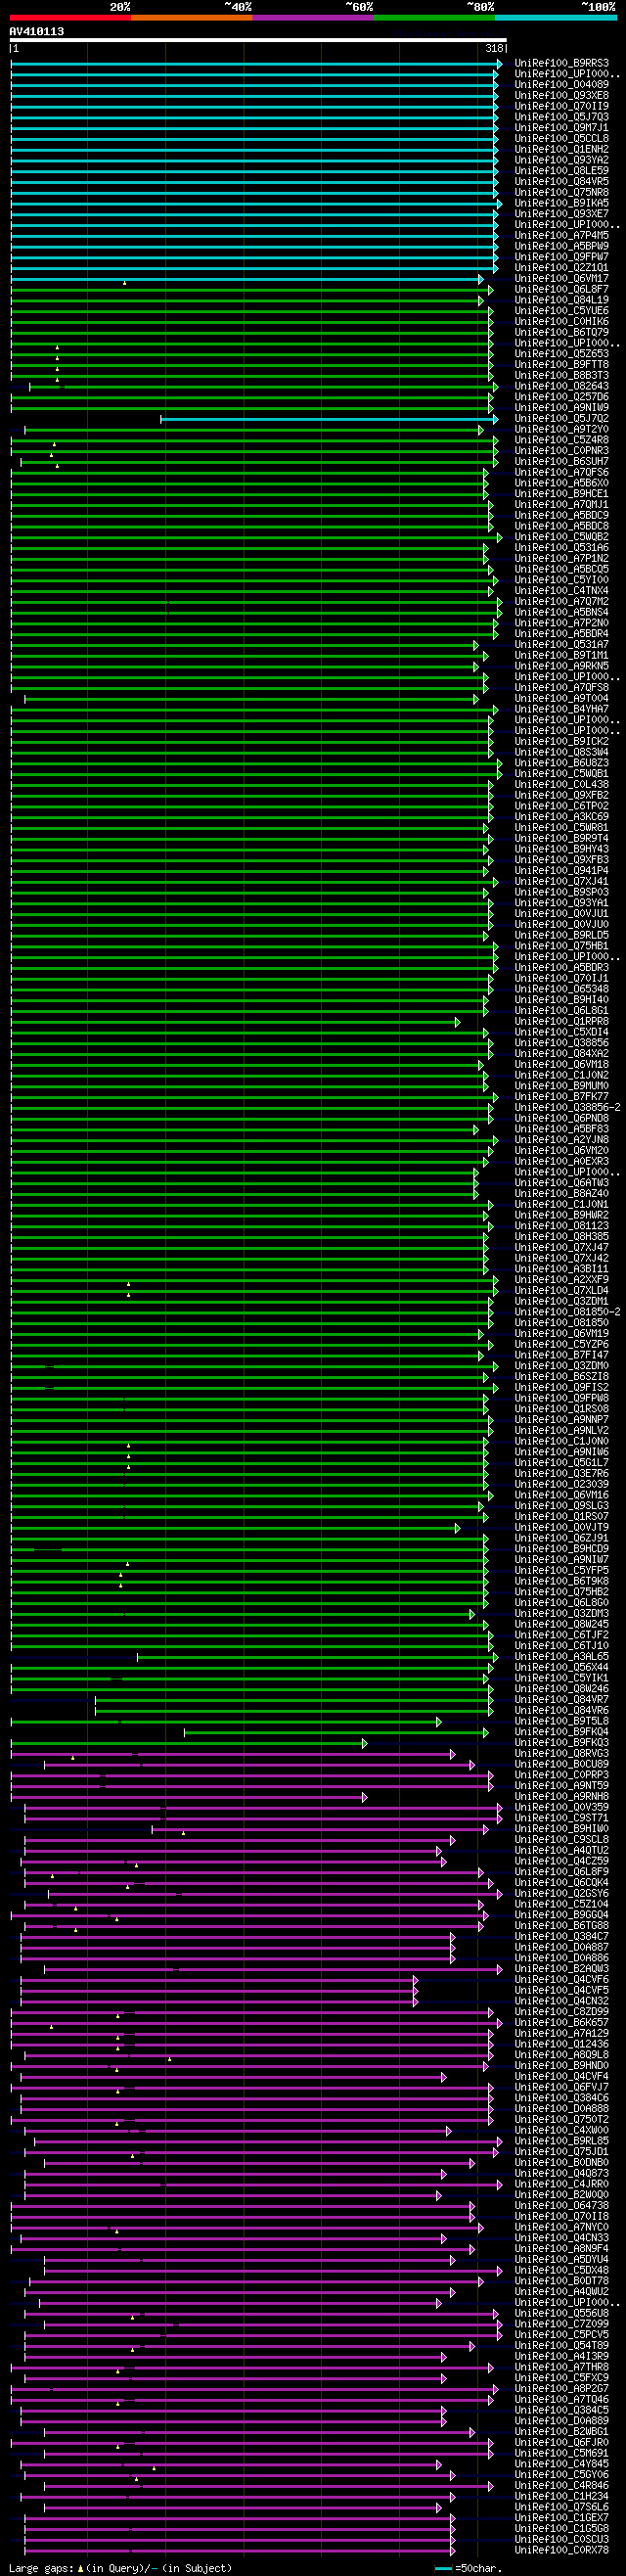This screenshot has width=626, height=2576.
Task: Click the UniRef100_A5BNS4 label
Action: [561, 613]
